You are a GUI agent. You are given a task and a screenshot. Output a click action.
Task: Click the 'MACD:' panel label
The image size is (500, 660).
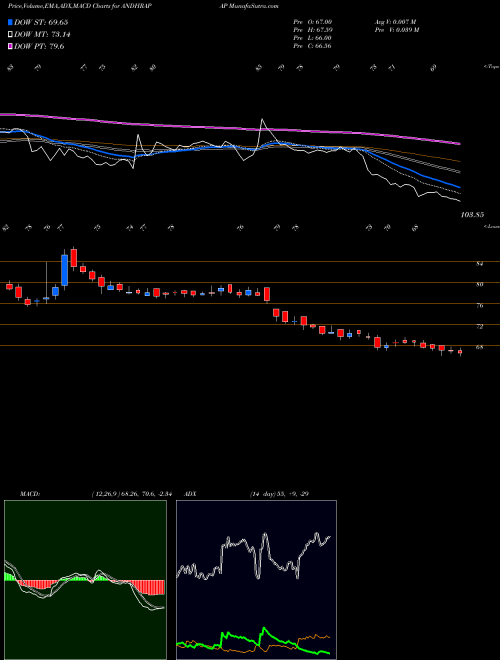30,494
